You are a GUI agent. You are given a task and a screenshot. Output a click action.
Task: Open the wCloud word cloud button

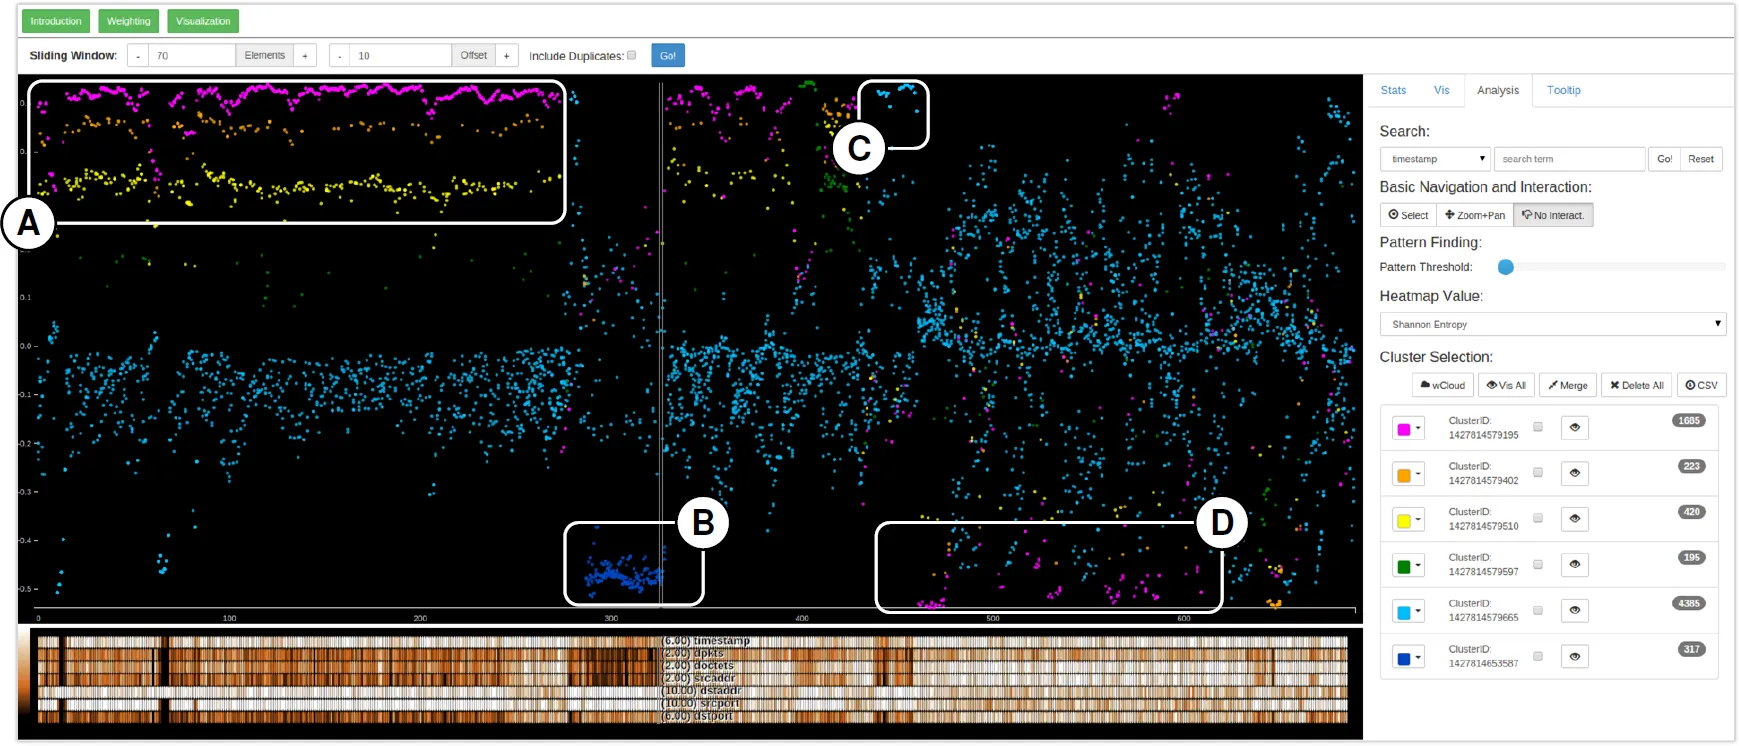[1443, 385]
